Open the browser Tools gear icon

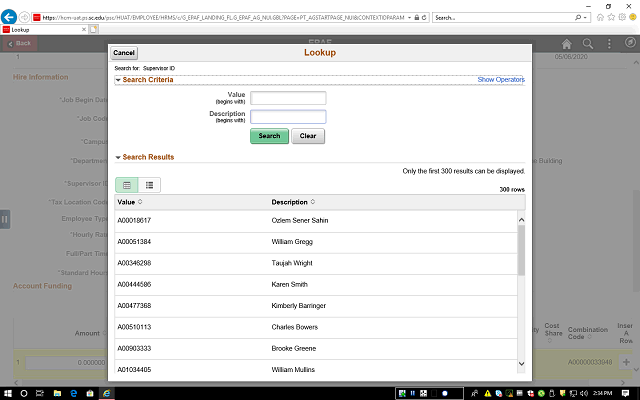point(622,17)
